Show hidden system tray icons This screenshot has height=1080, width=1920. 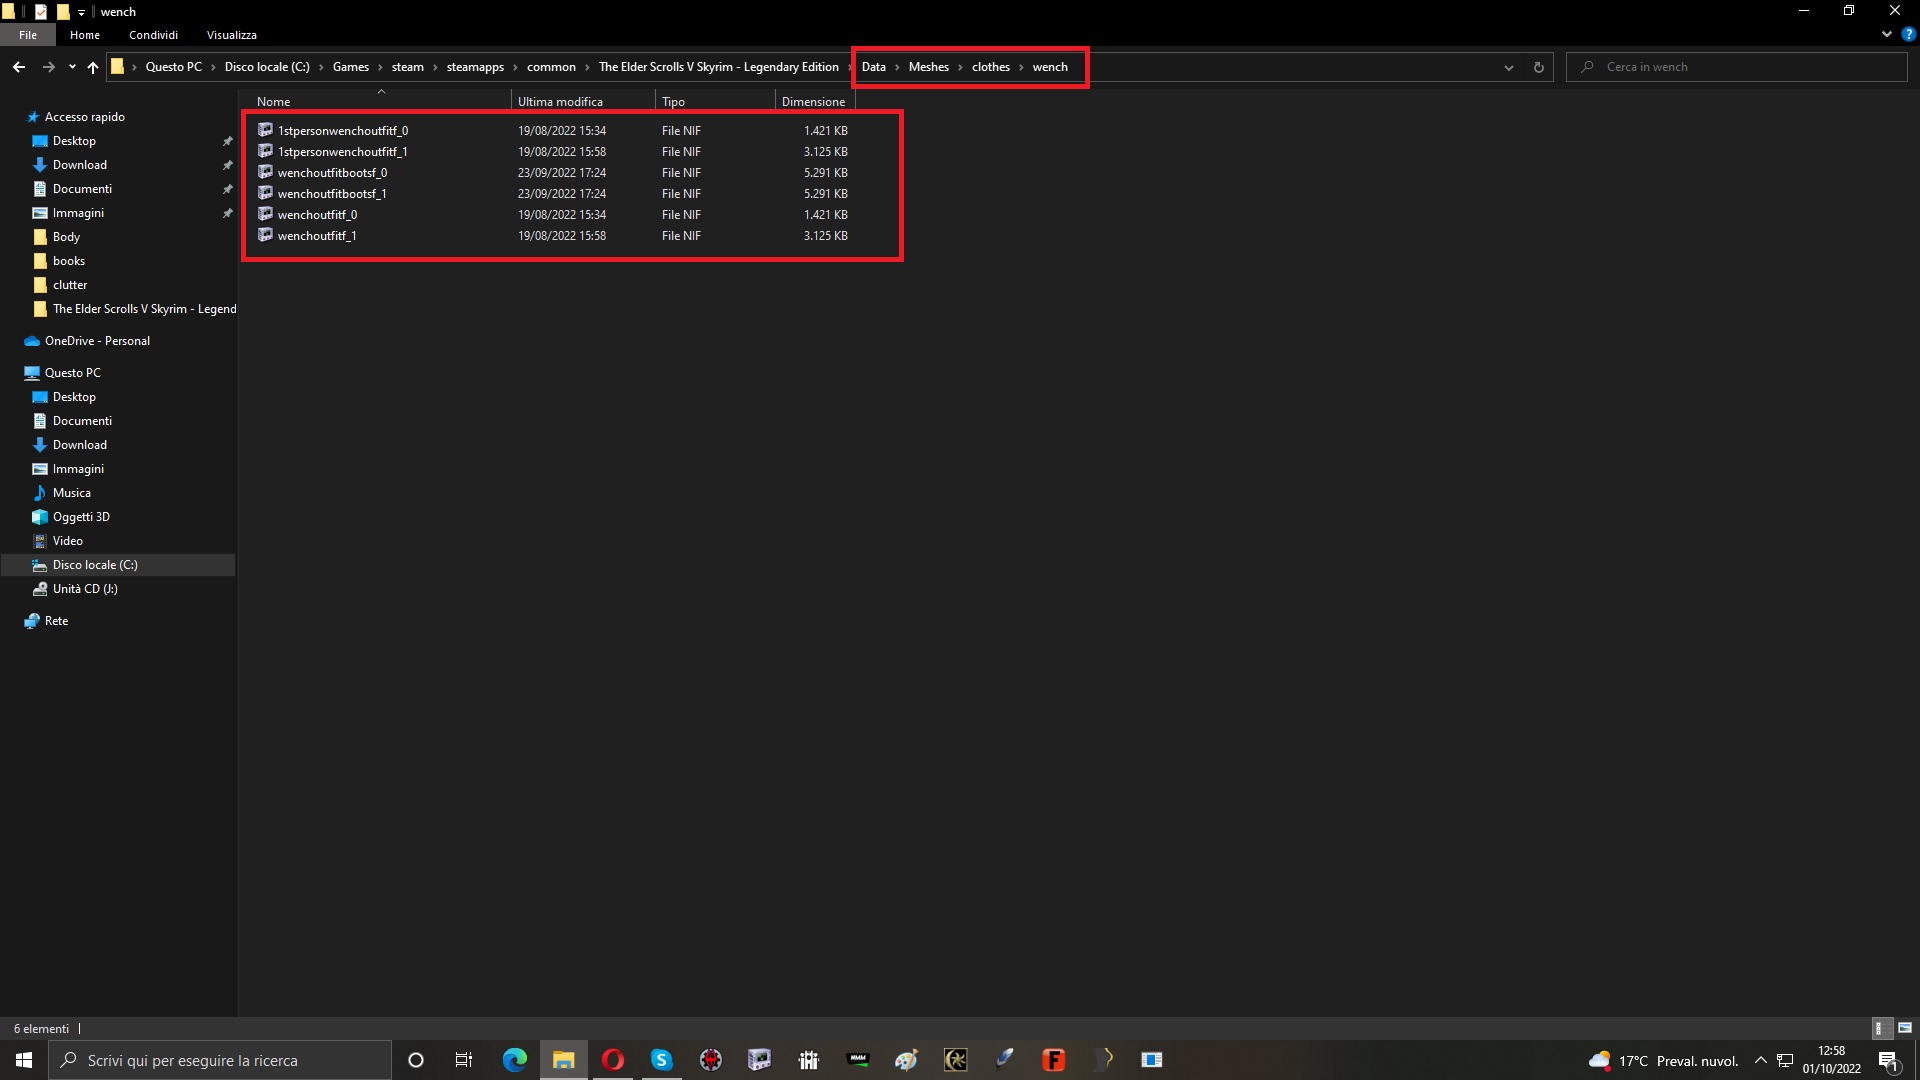tap(1760, 1060)
